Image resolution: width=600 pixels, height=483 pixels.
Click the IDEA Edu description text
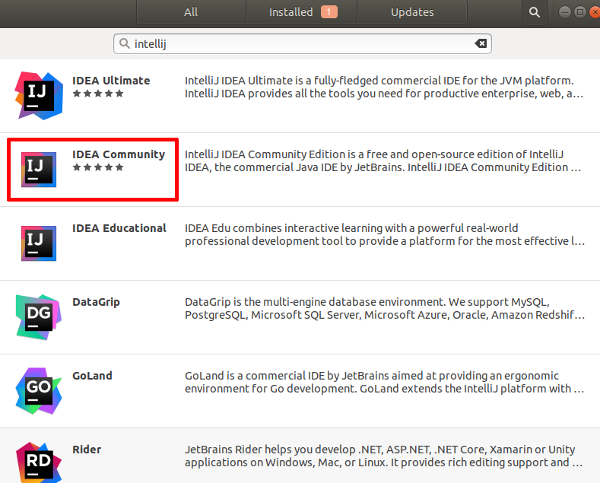385,235
